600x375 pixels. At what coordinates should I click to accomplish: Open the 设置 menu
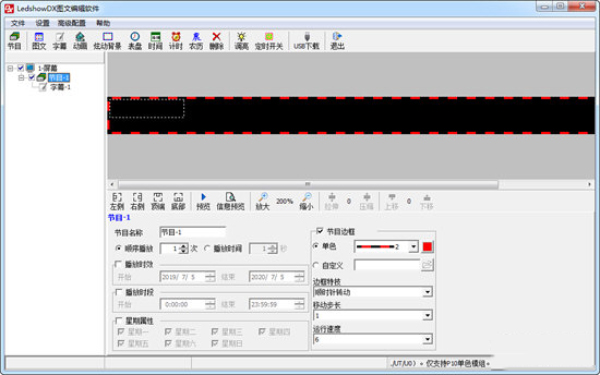click(x=42, y=23)
